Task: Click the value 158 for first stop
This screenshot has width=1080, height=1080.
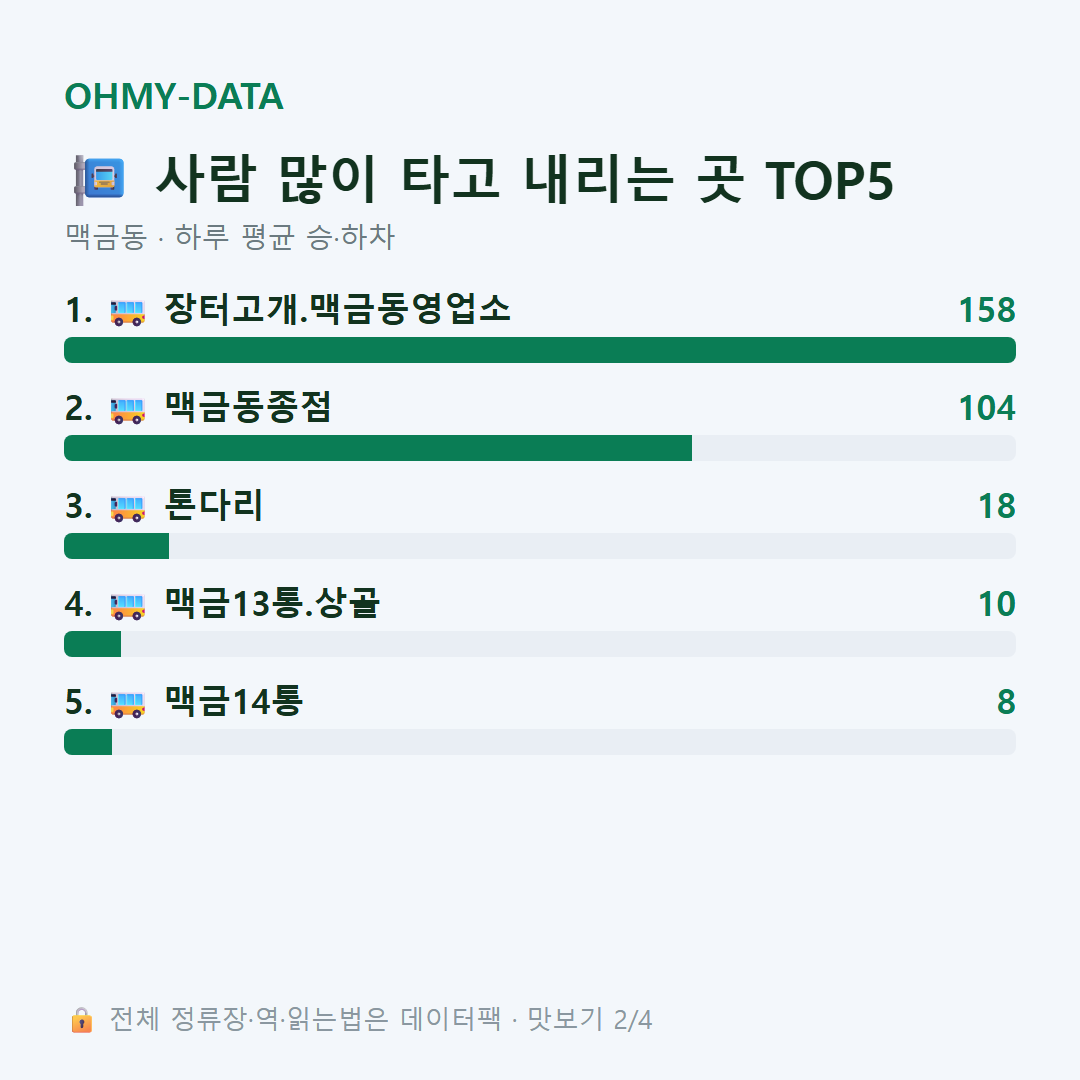Action: (x=987, y=310)
